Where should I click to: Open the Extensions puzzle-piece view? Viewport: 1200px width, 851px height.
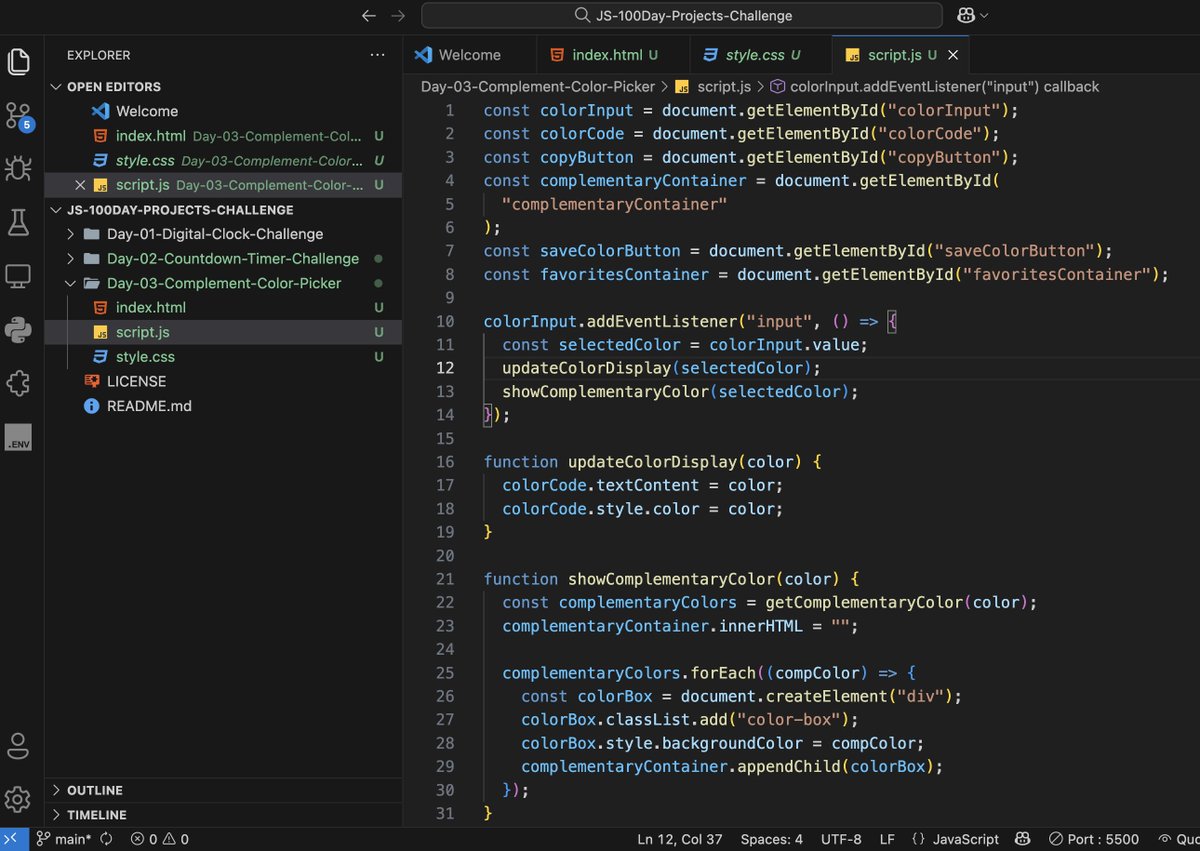tap(18, 382)
